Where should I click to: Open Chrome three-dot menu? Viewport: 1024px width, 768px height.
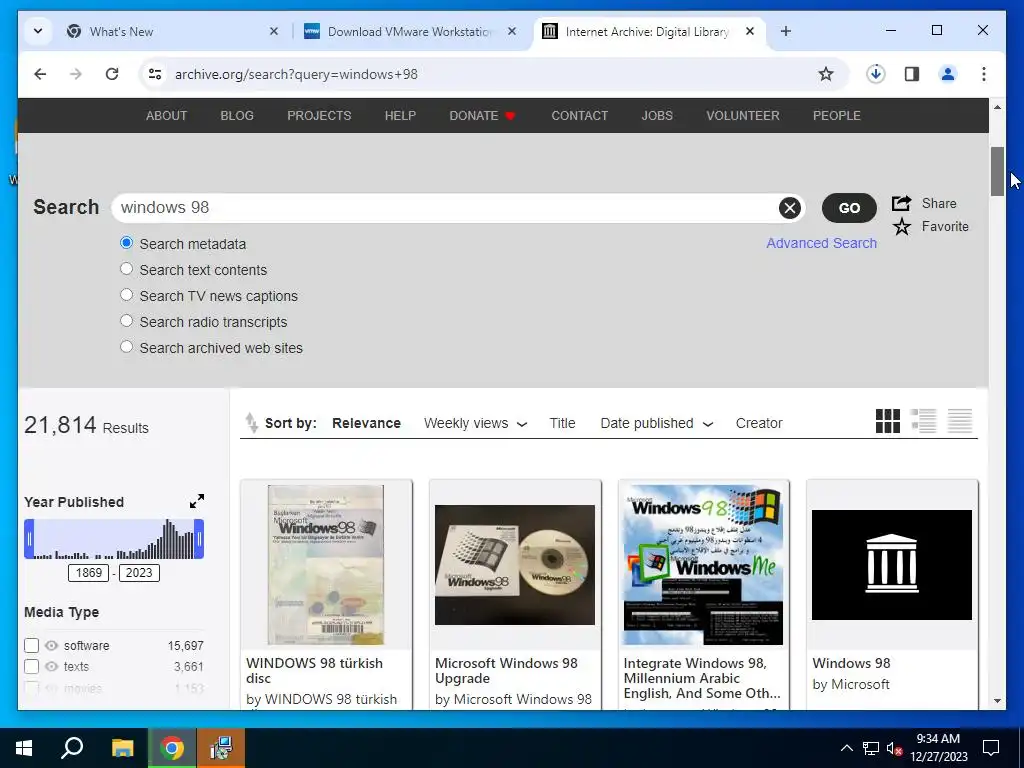pyautogui.click(x=984, y=74)
